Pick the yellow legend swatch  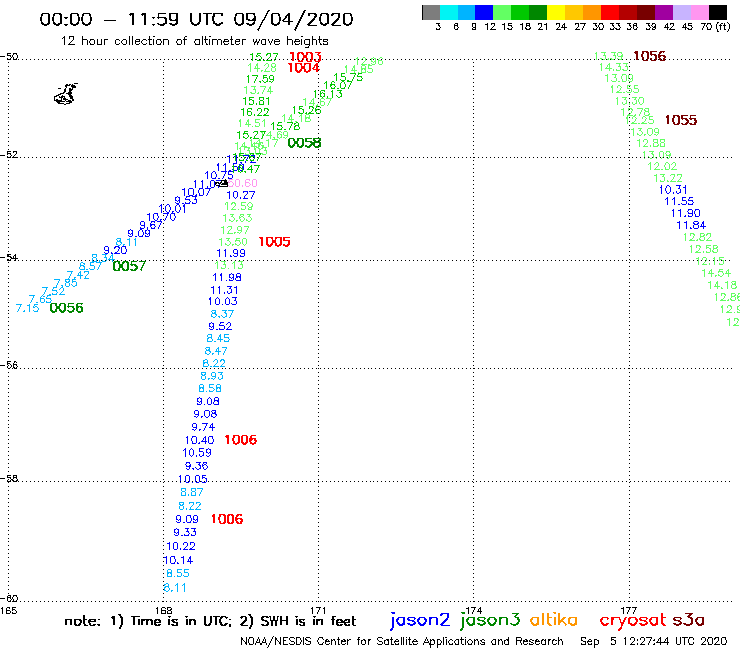click(556, 12)
